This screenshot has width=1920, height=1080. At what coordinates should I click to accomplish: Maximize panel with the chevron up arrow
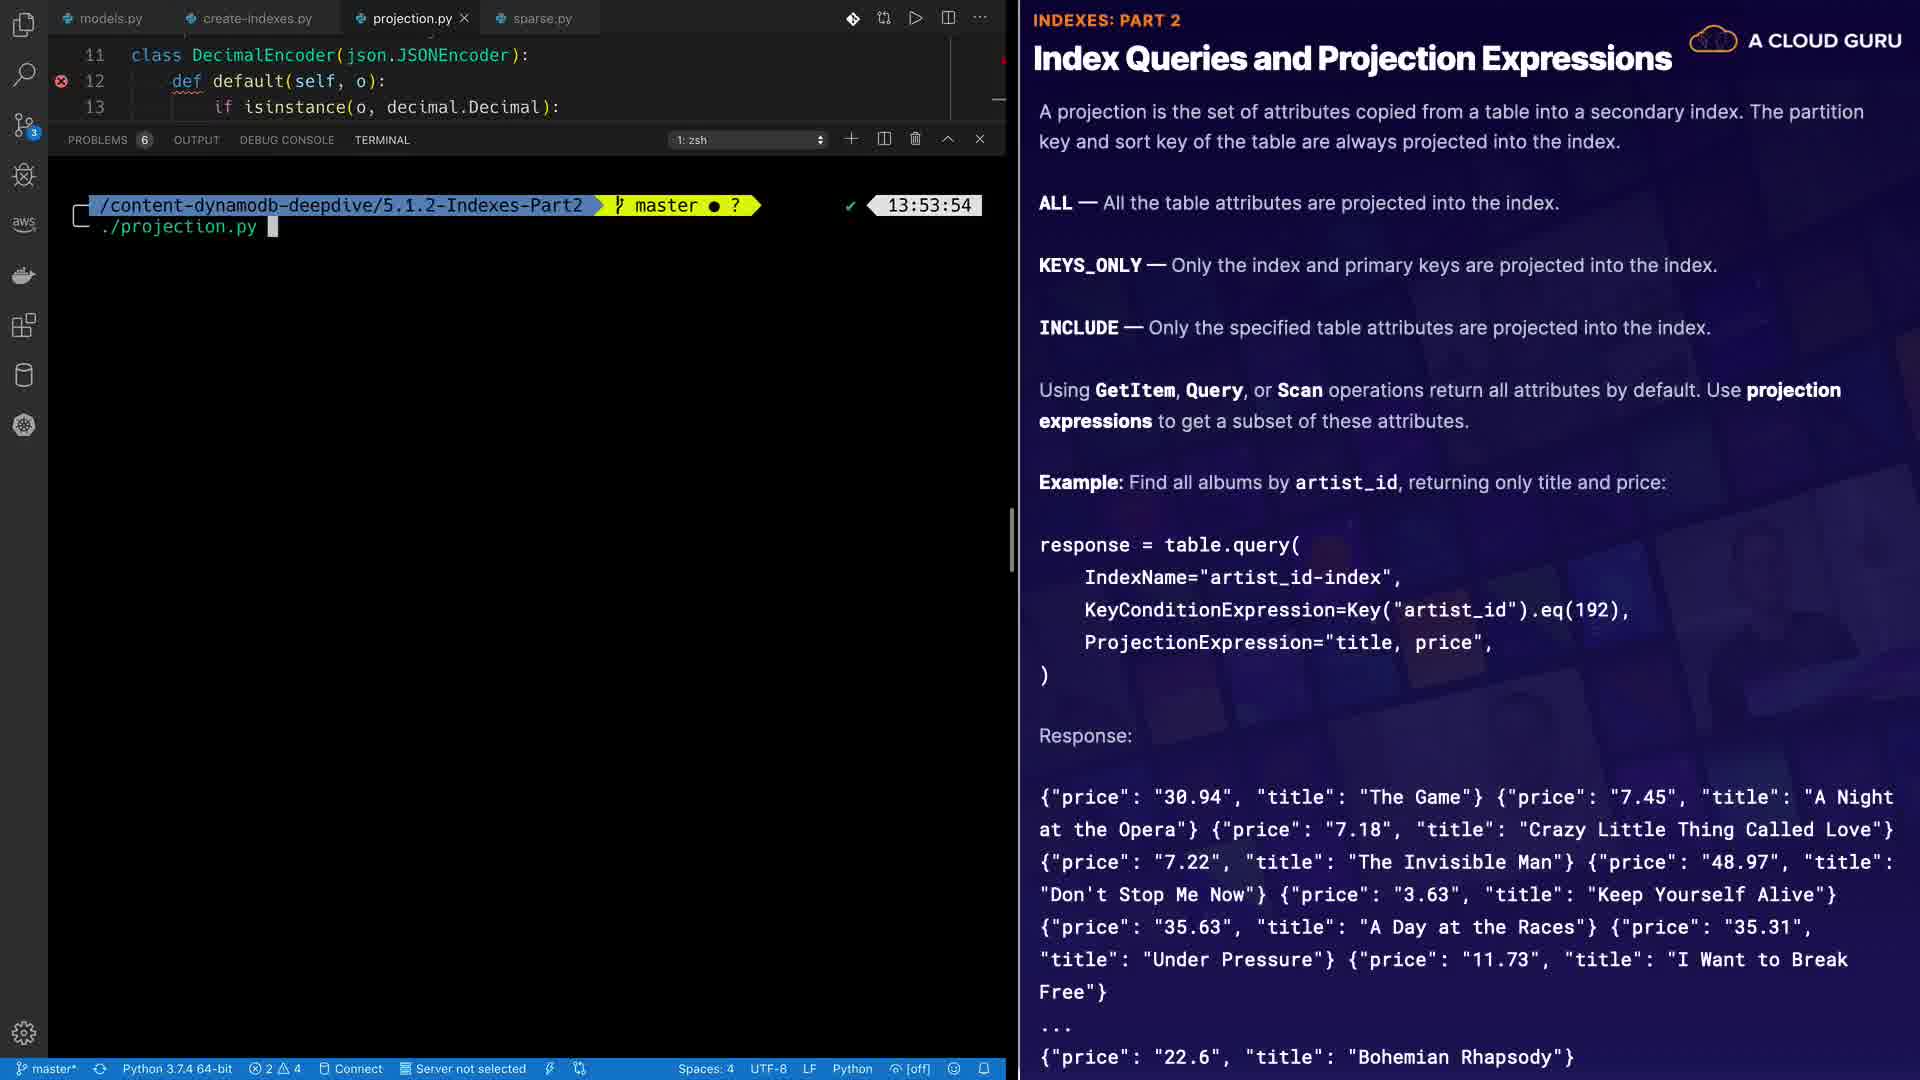[x=947, y=139]
